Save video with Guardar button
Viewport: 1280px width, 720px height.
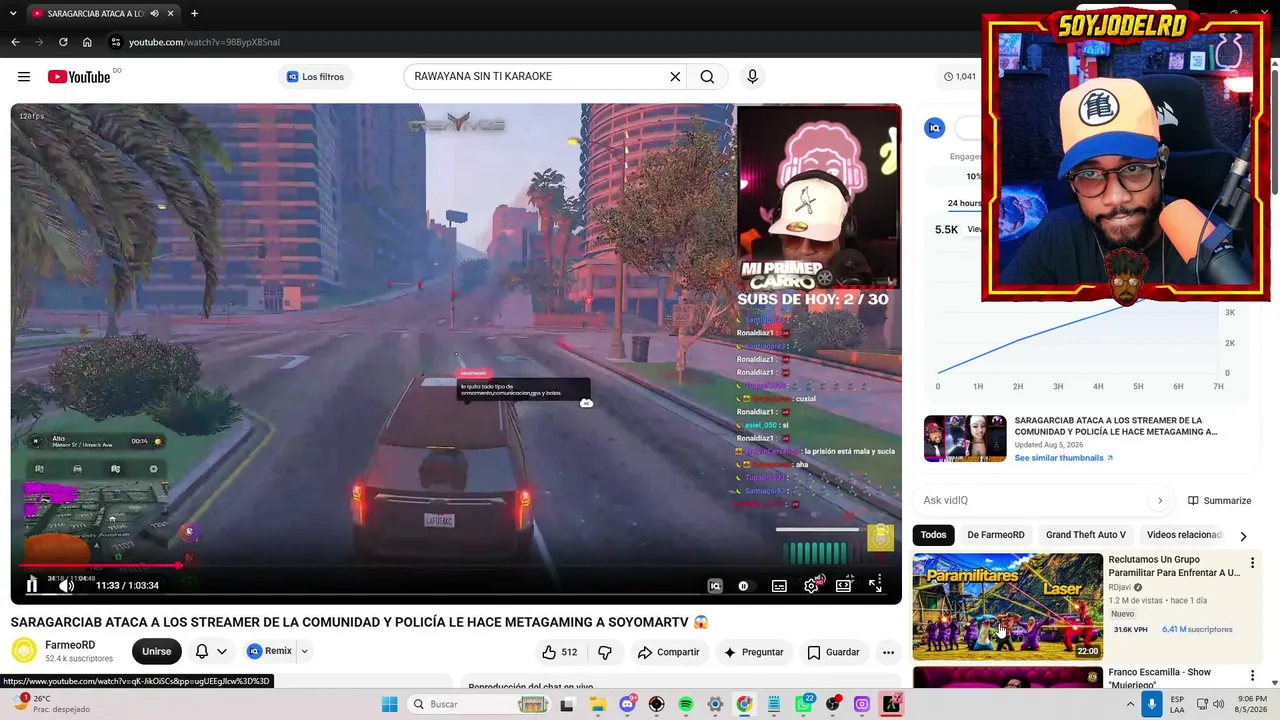[x=833, y=652]
